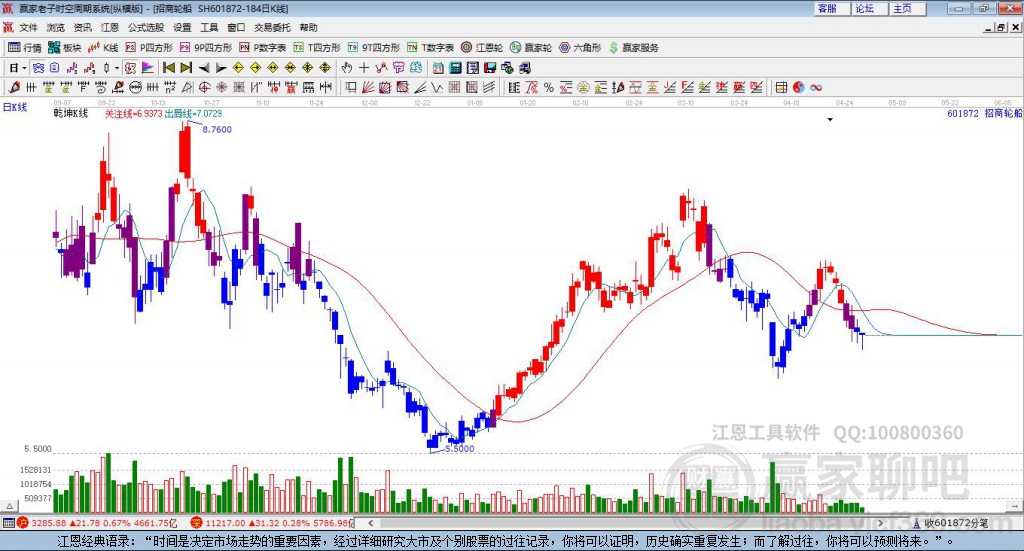Open the 9T四方形 tool
The height and width of the screenshot is (551, 1024).
pos(374,48)
